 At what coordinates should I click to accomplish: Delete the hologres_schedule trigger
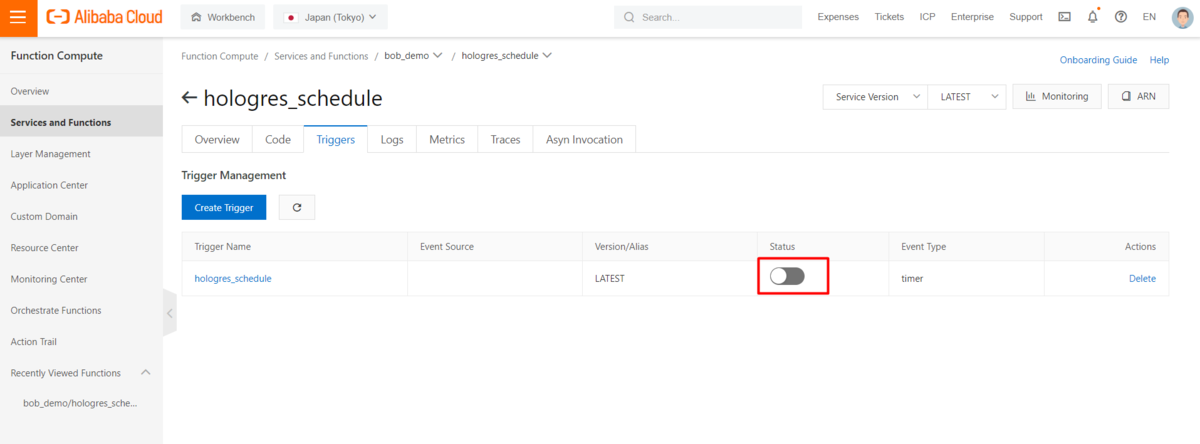click(1142, 278)
